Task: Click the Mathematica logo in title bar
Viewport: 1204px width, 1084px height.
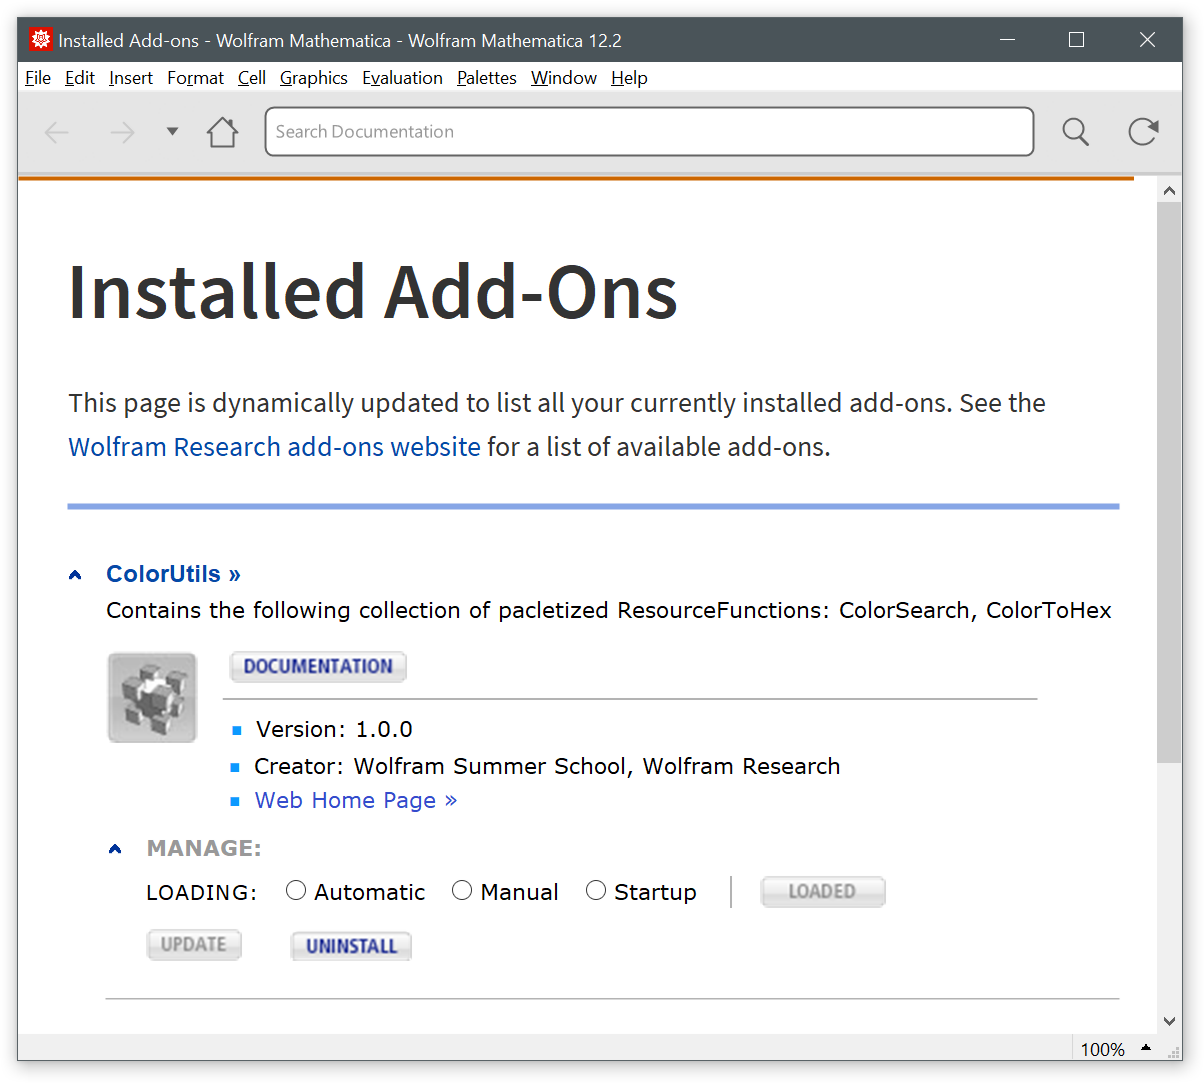Action: pos(40,40)
